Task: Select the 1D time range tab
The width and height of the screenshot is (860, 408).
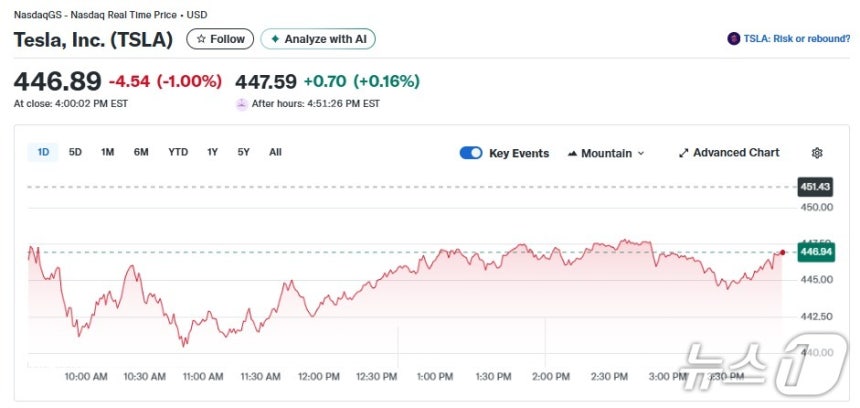Action: click(x=43, y=152)
